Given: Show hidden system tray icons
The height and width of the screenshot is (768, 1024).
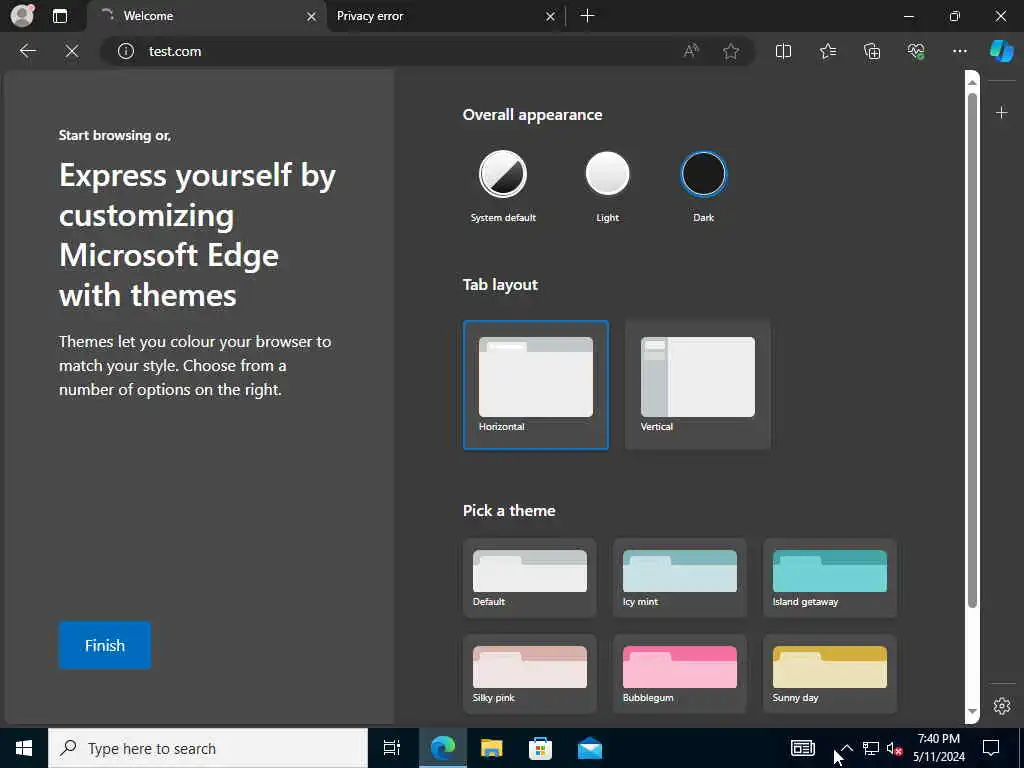Looking at the screenshot, I should (x=846, y=748).
